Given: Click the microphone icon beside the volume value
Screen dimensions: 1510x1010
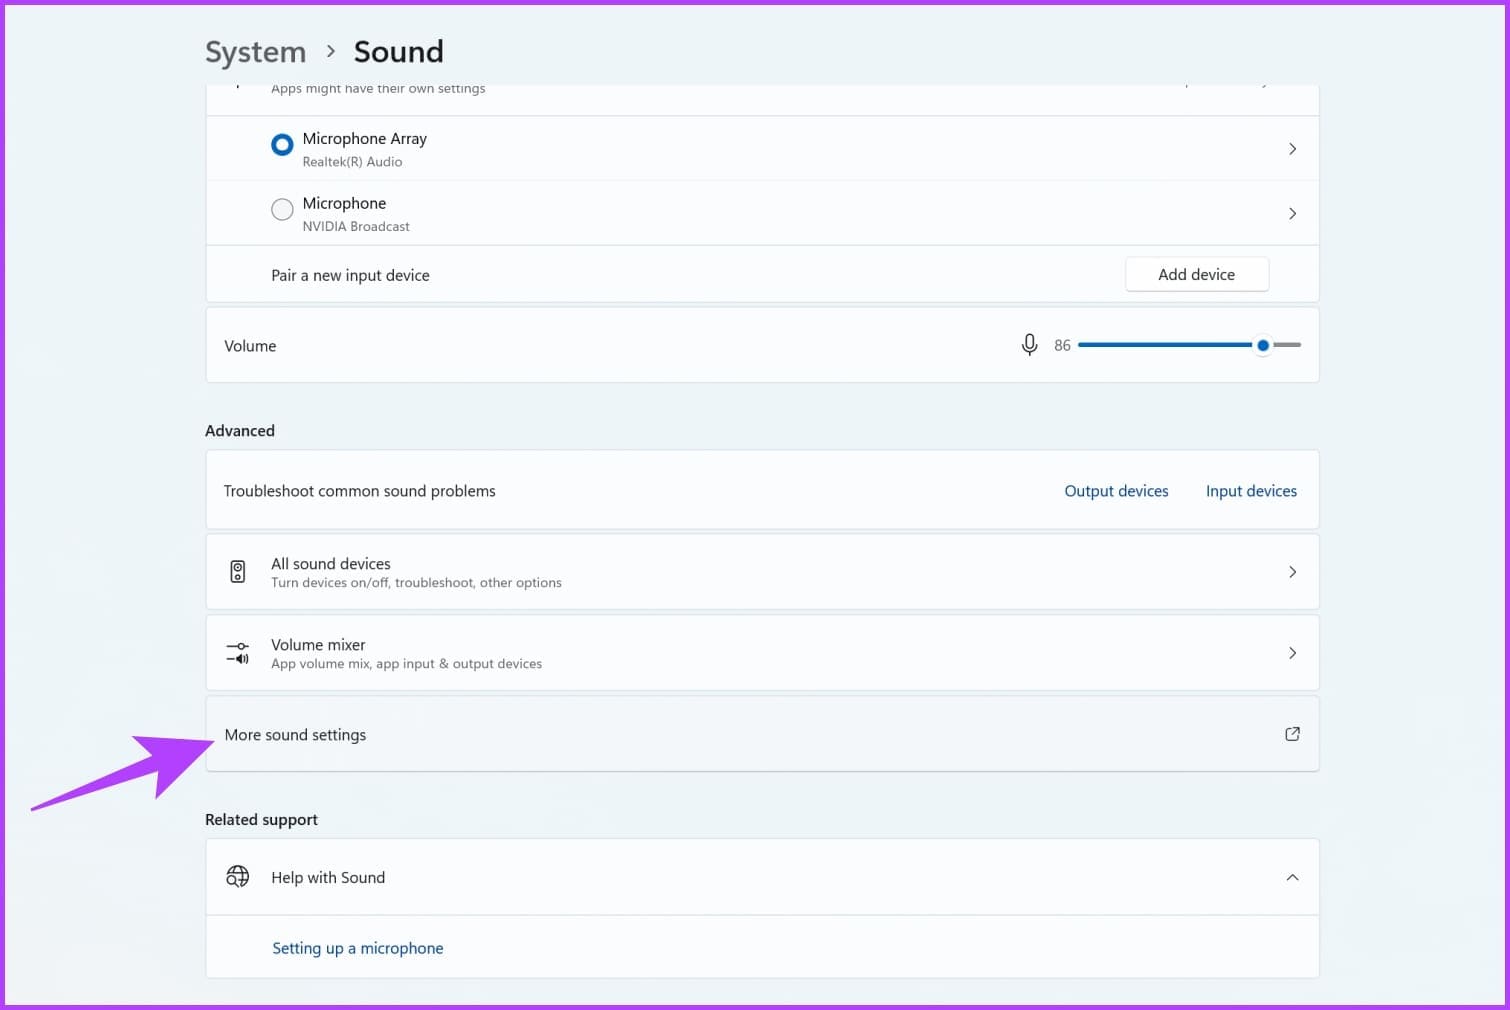Looking at the screenshot, I should [1029, 345].
